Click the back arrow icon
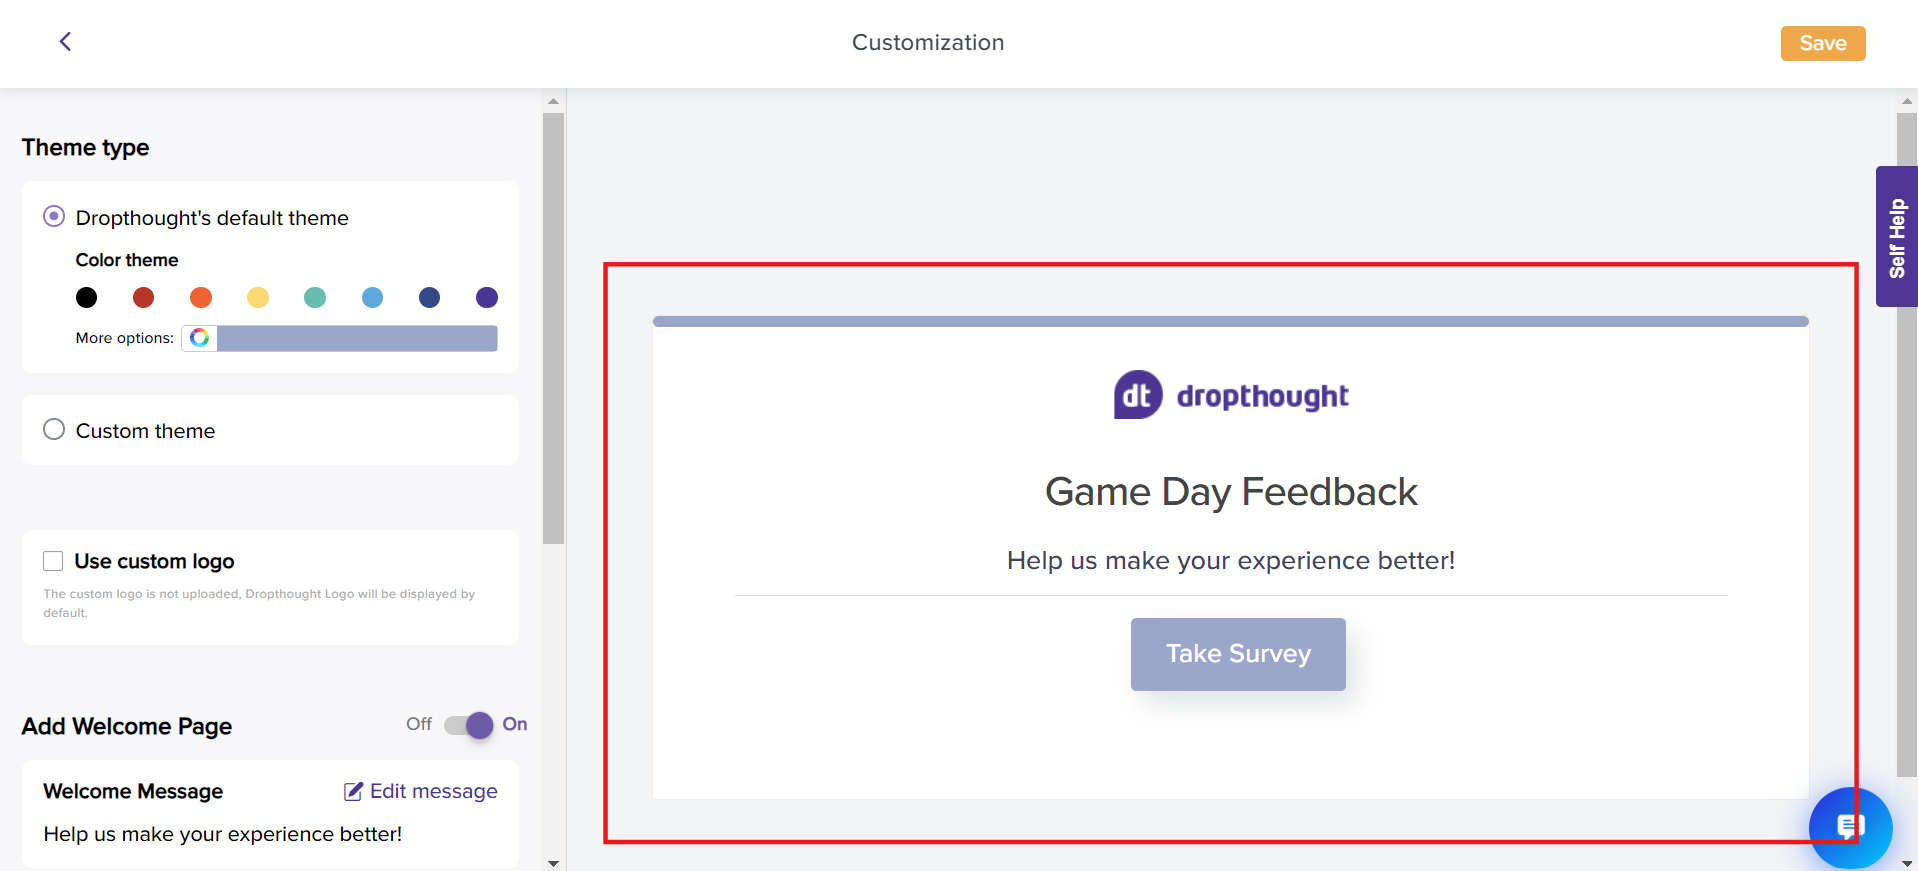The width and height of the screenshot is (1918, 871). click(65, 41)
